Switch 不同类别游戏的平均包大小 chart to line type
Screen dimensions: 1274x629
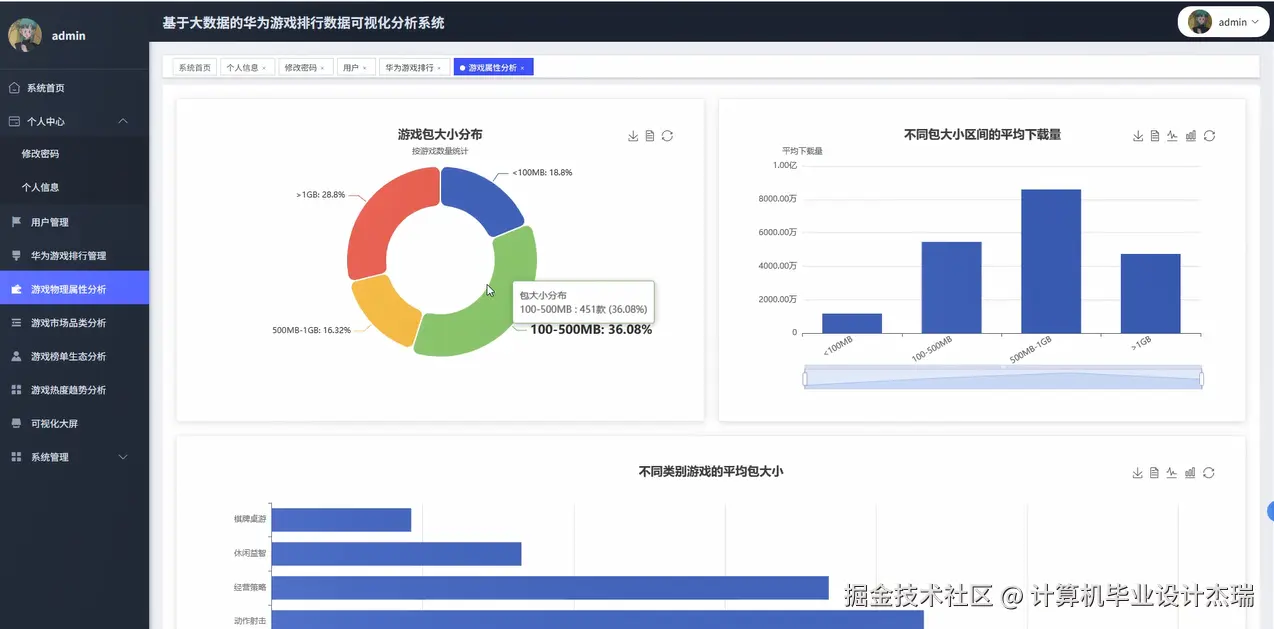[x=1172, y=473]
